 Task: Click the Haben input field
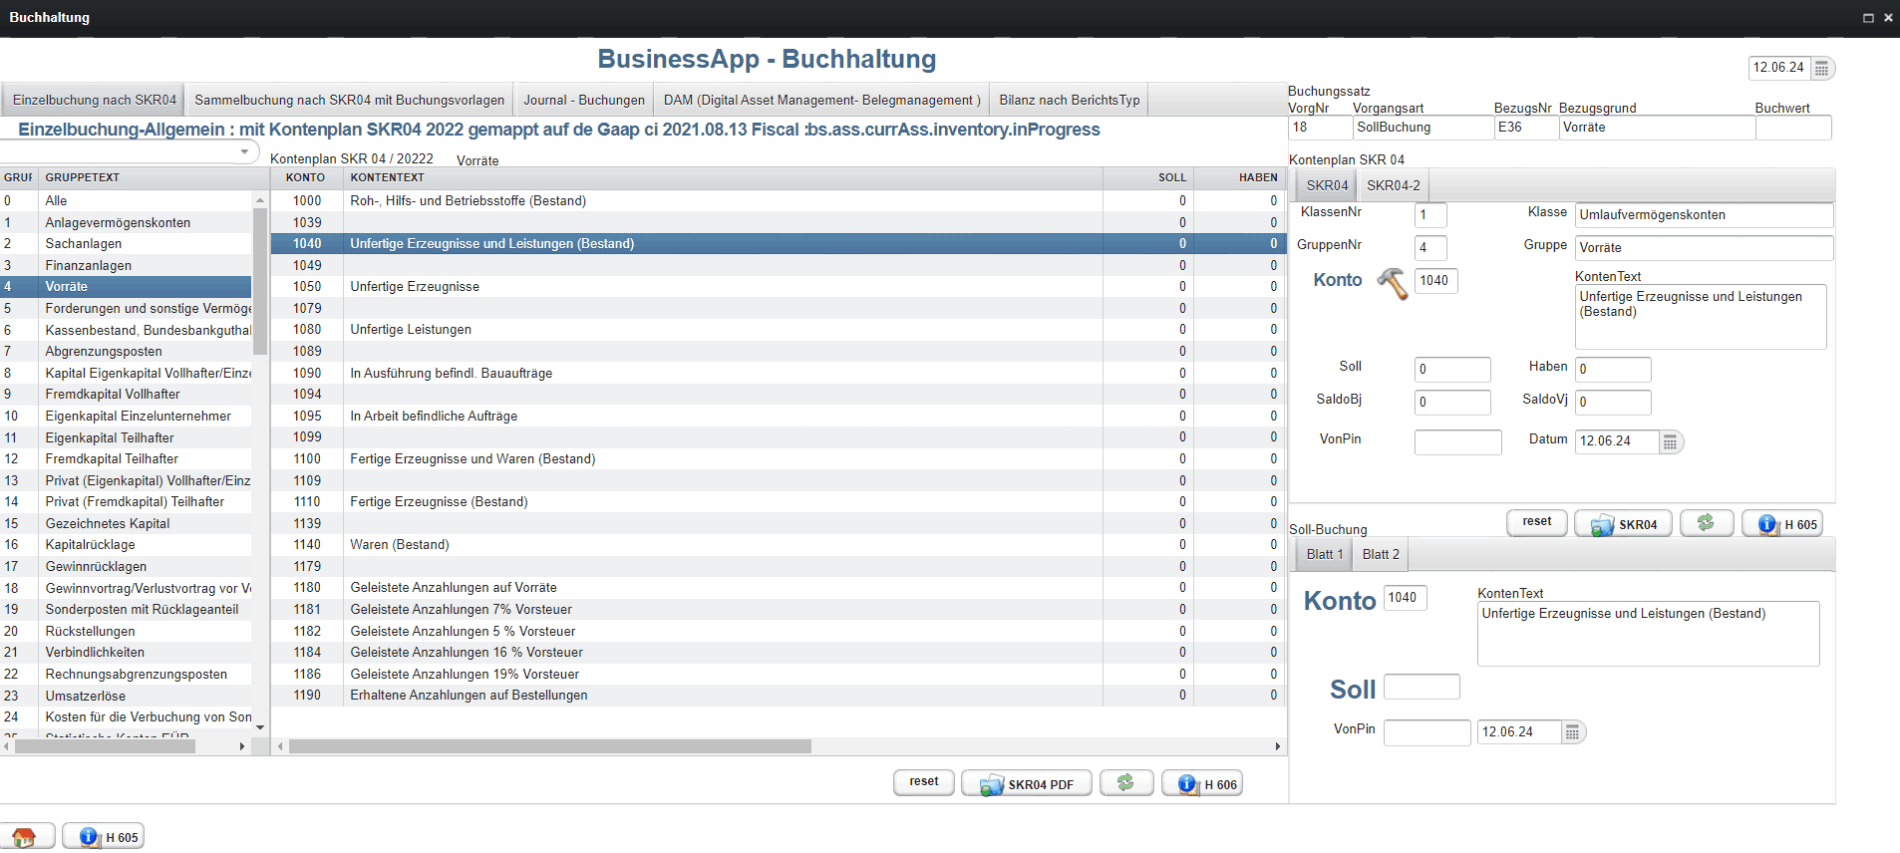tap(1613, 370)
